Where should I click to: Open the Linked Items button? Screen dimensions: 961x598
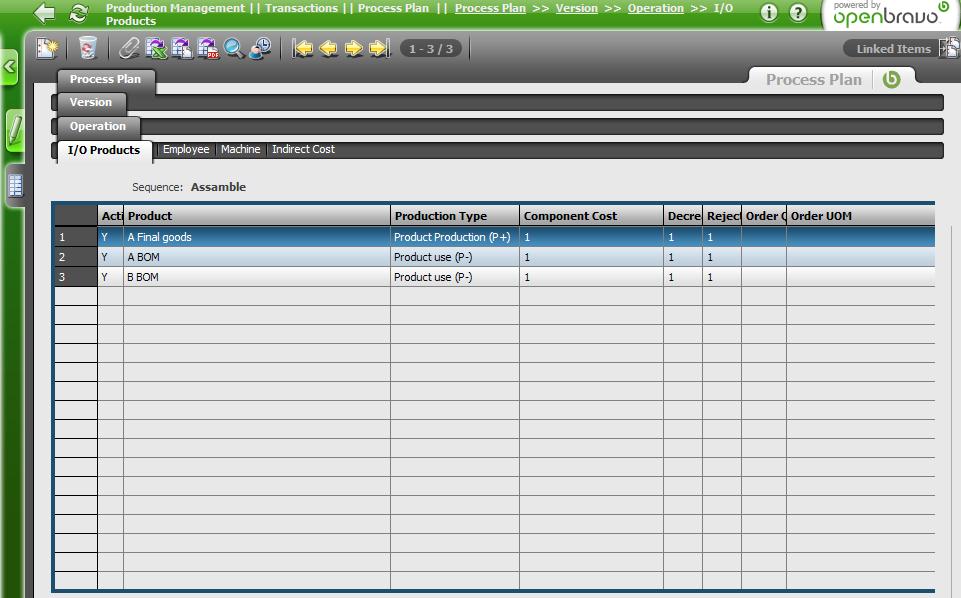click(893, 48)
